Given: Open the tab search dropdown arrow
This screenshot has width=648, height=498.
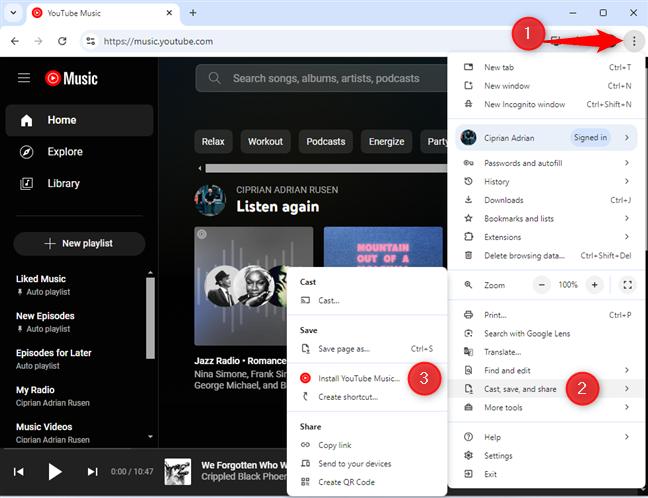Looking at the screenshot, I should tap(13, 12).
